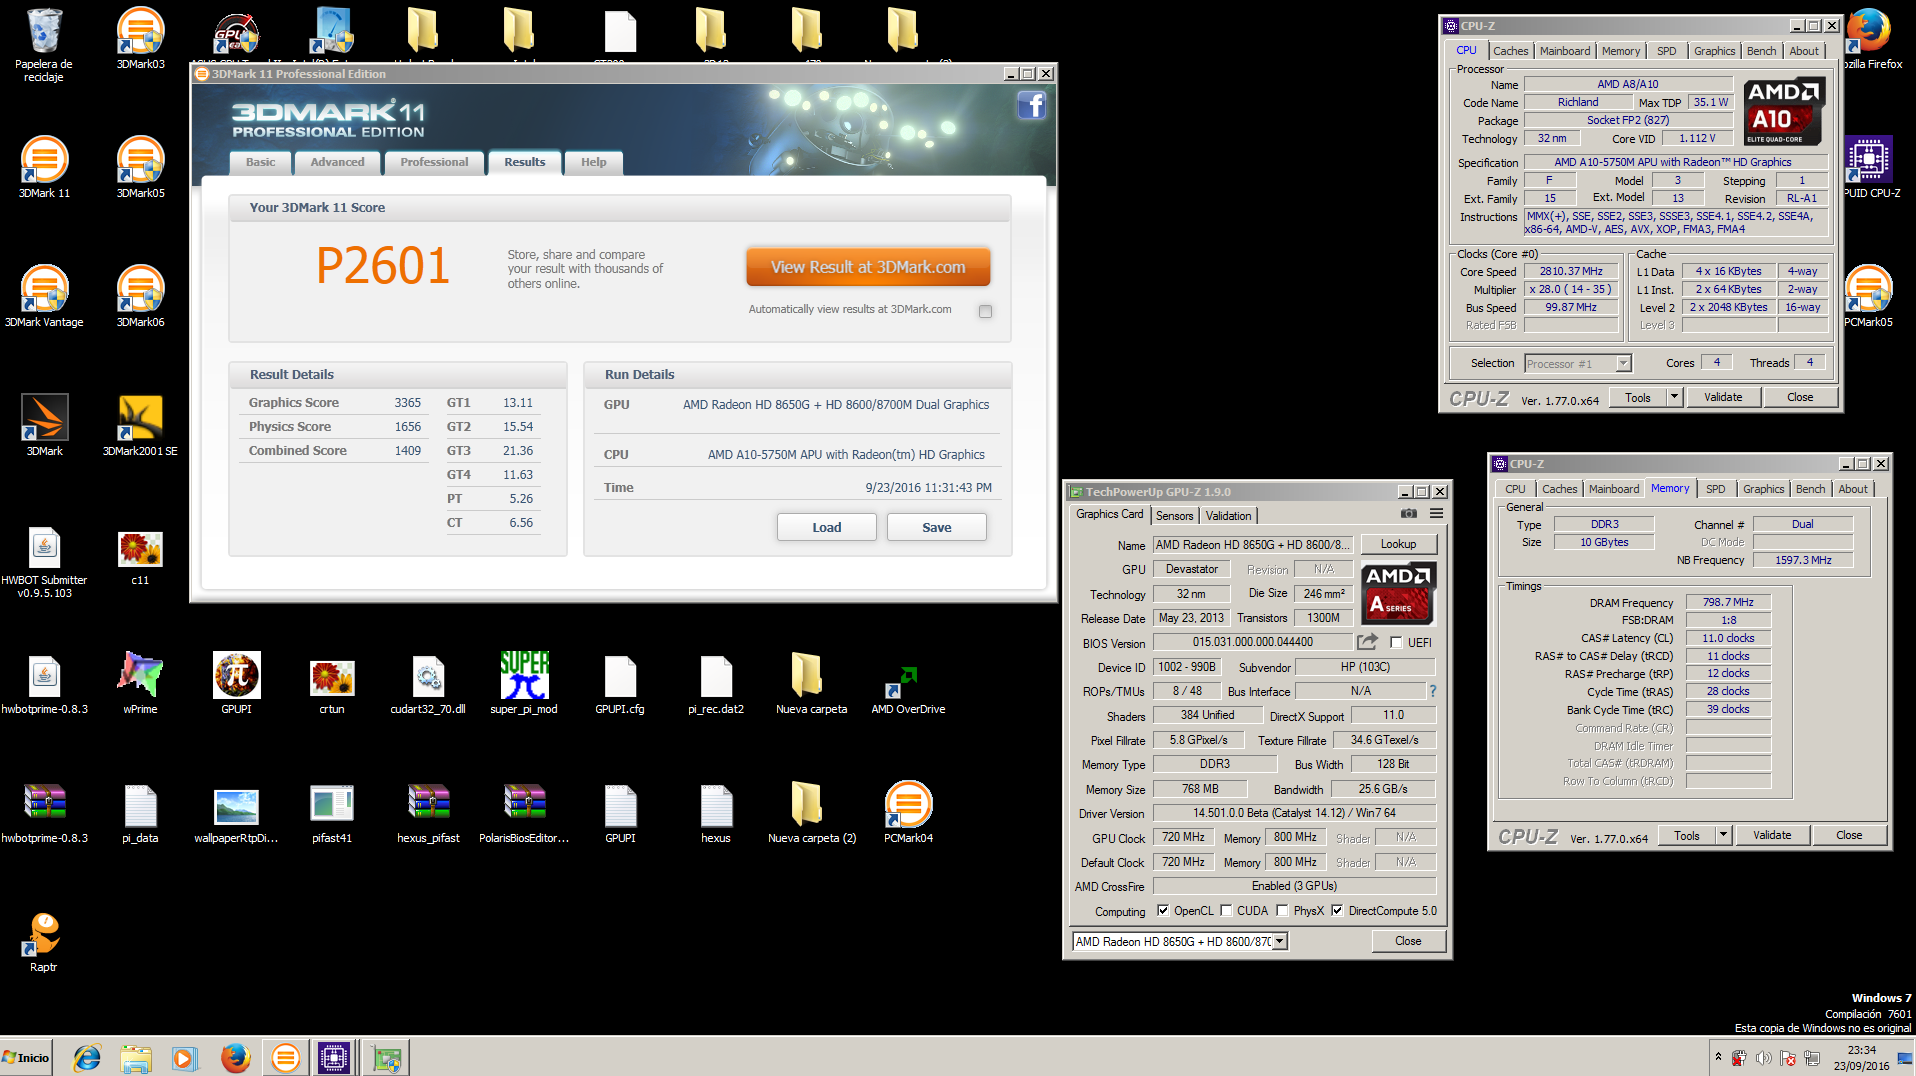Click the Graphics Score value 3365
1916x1076 pixels.
[407, 403]
